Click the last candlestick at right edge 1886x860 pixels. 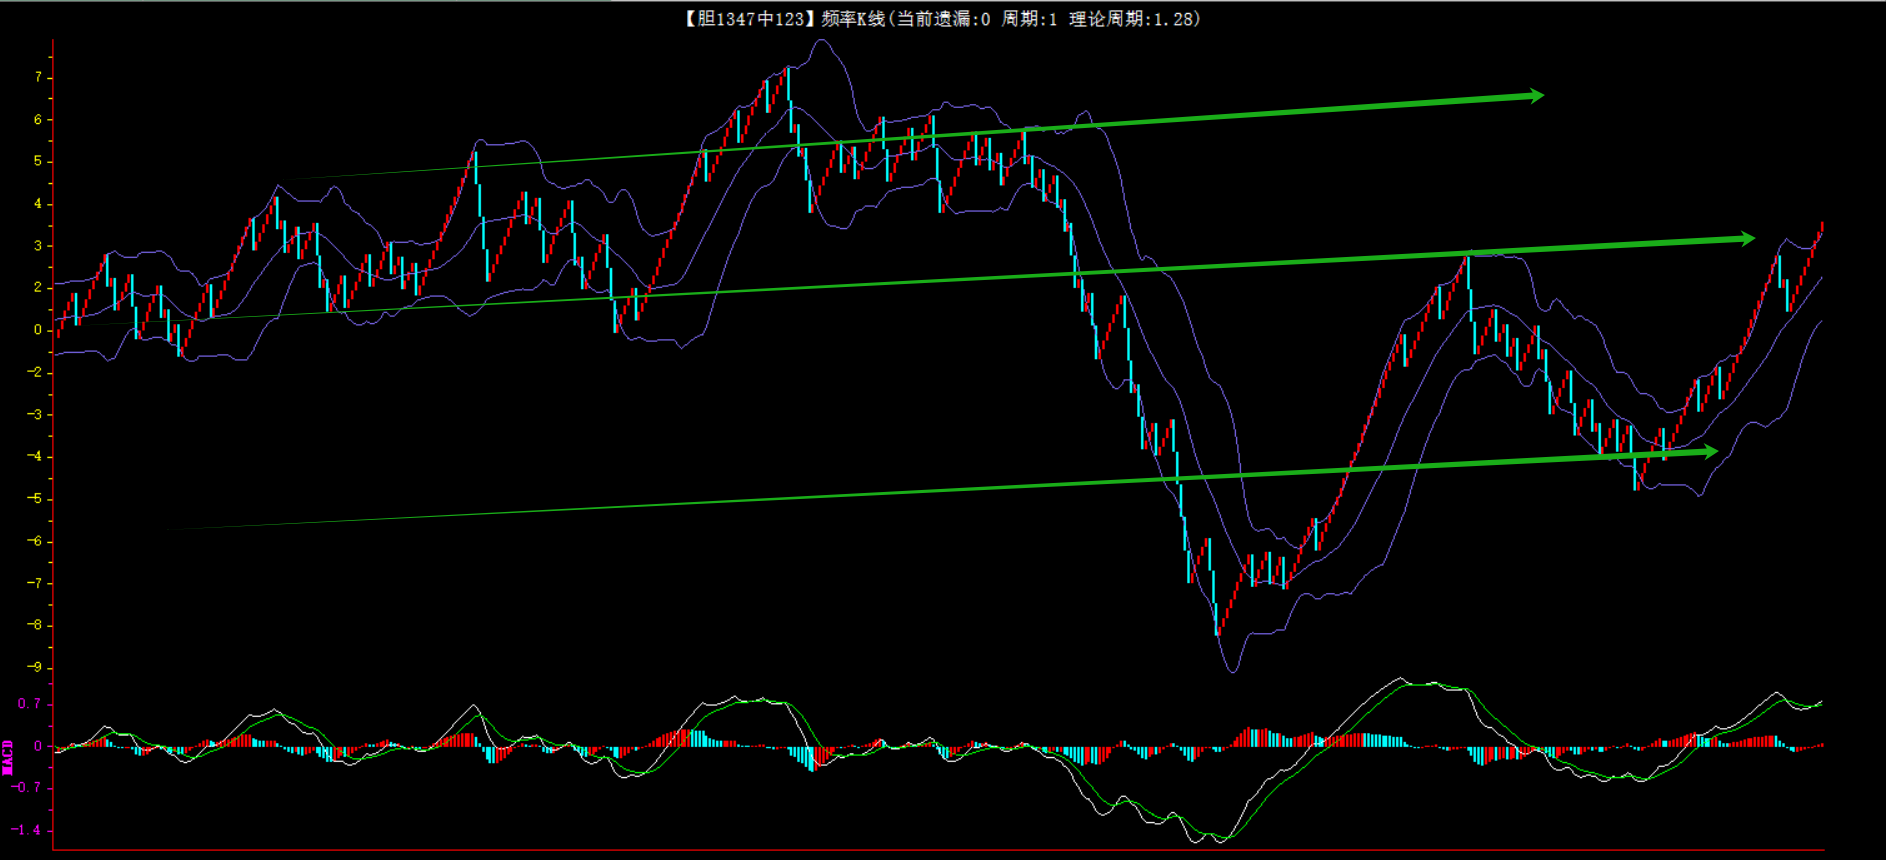[1821, 228]
